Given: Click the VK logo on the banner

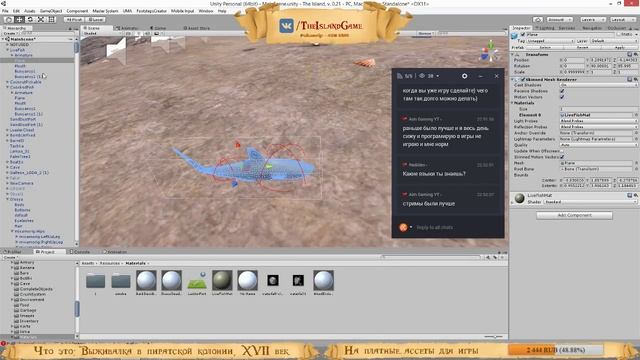Looking at the screenshot, I should tap(286, 25).
